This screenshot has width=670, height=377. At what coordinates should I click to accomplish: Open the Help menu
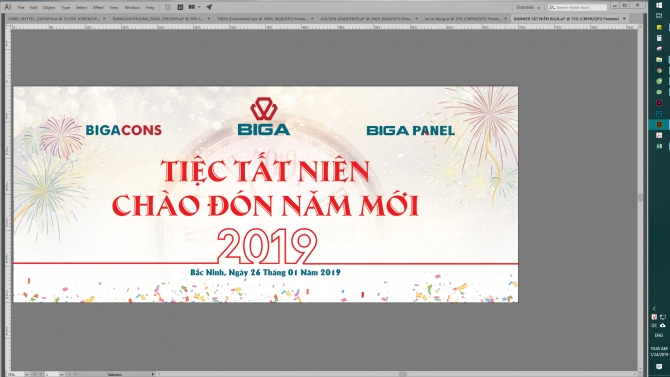150,7
